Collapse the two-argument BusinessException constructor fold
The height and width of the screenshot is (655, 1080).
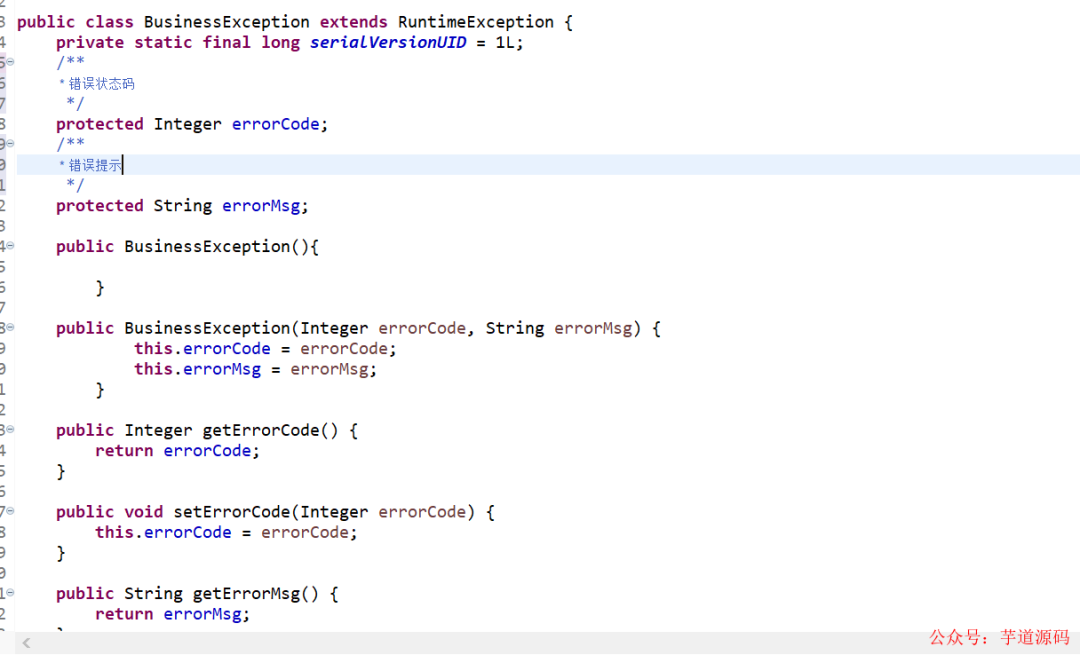tap(10, 327)
